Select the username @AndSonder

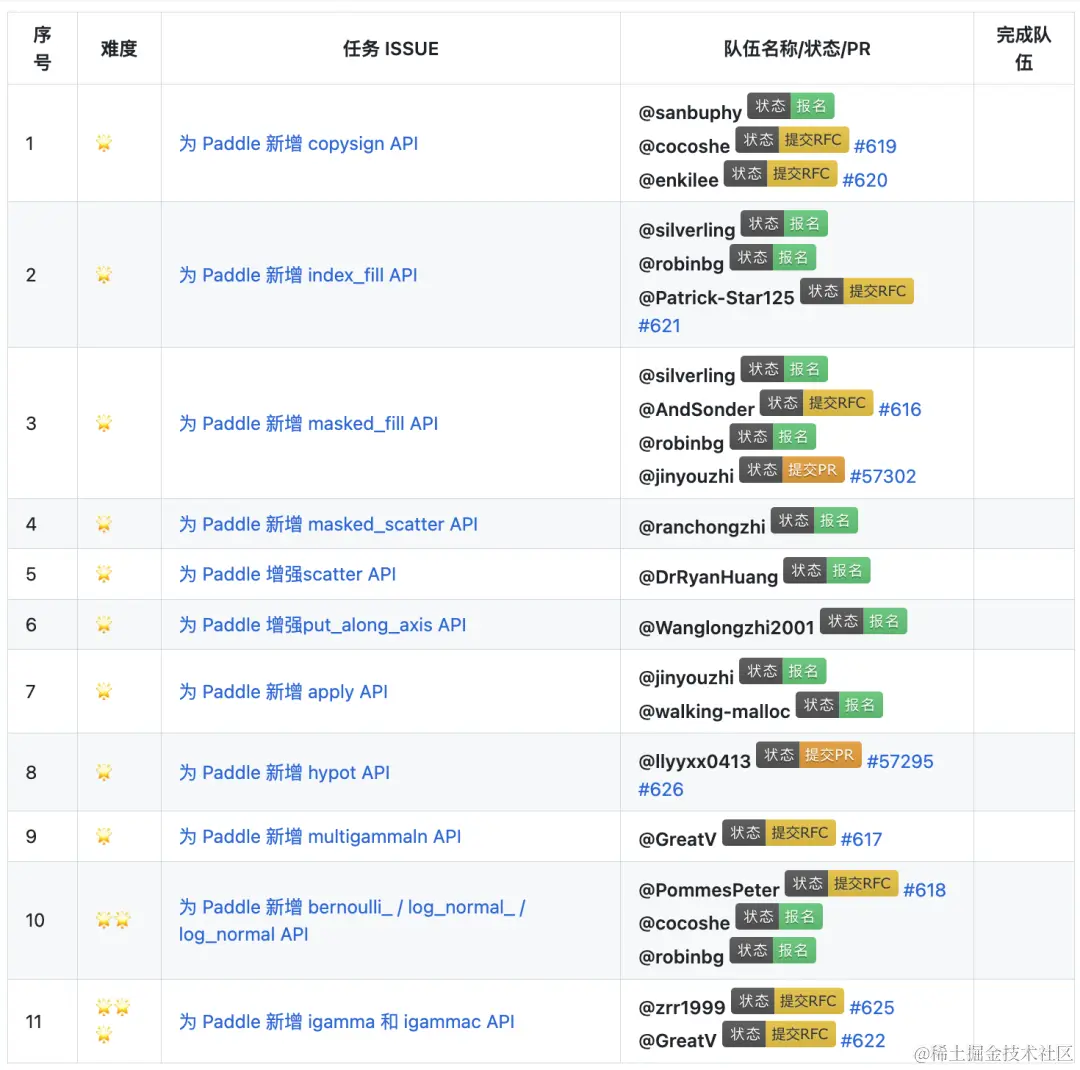point(696,409)
